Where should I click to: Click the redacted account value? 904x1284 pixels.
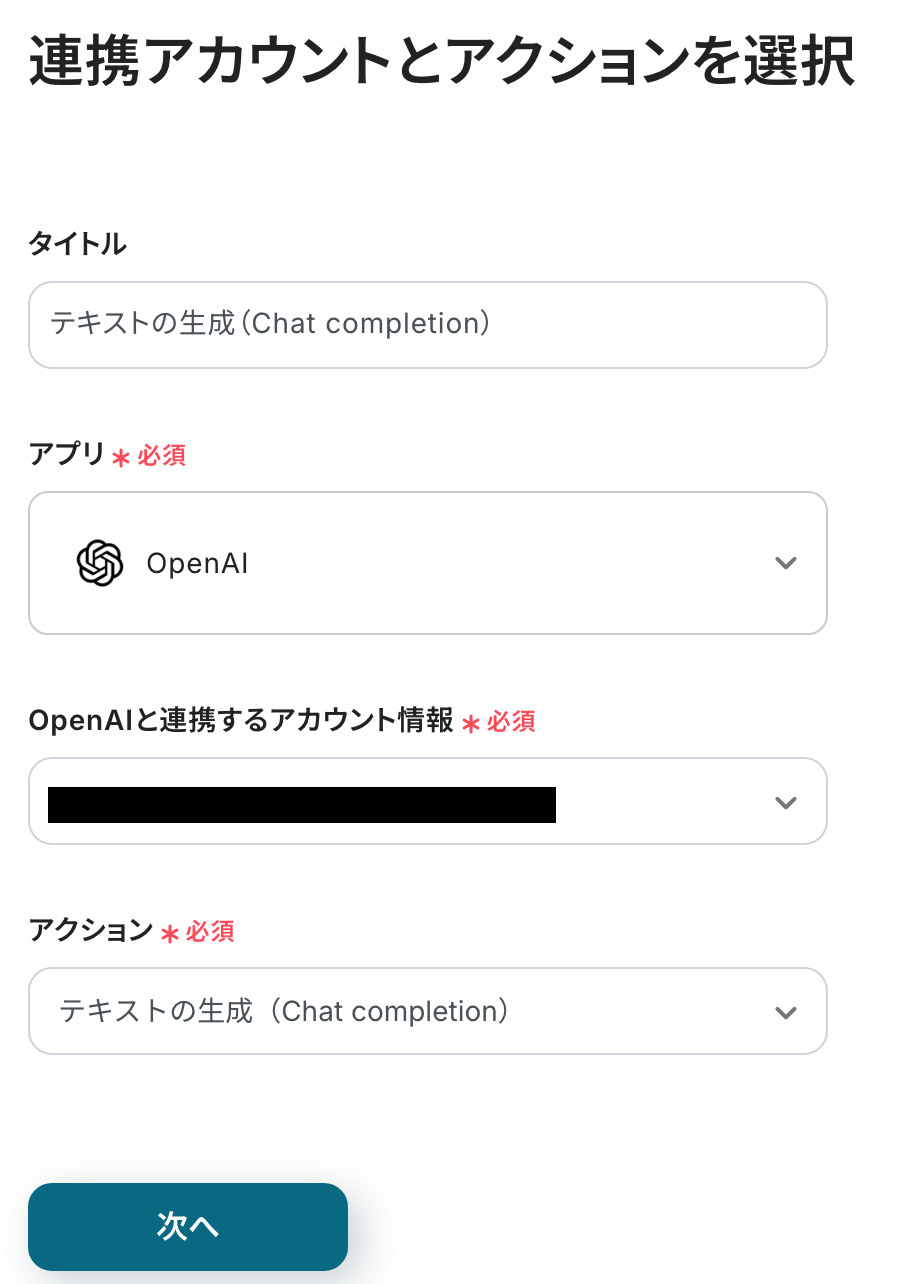(x=302, y=805)
